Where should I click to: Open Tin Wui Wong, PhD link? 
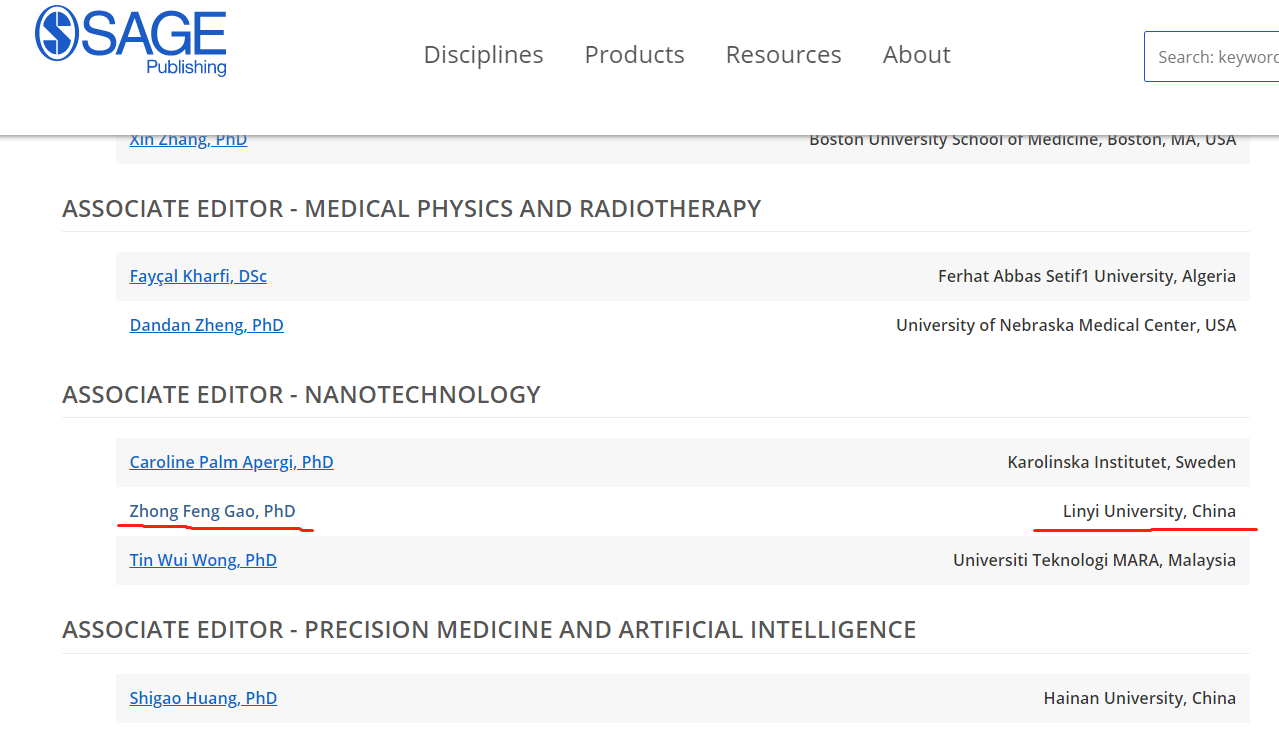click(203, 560)
